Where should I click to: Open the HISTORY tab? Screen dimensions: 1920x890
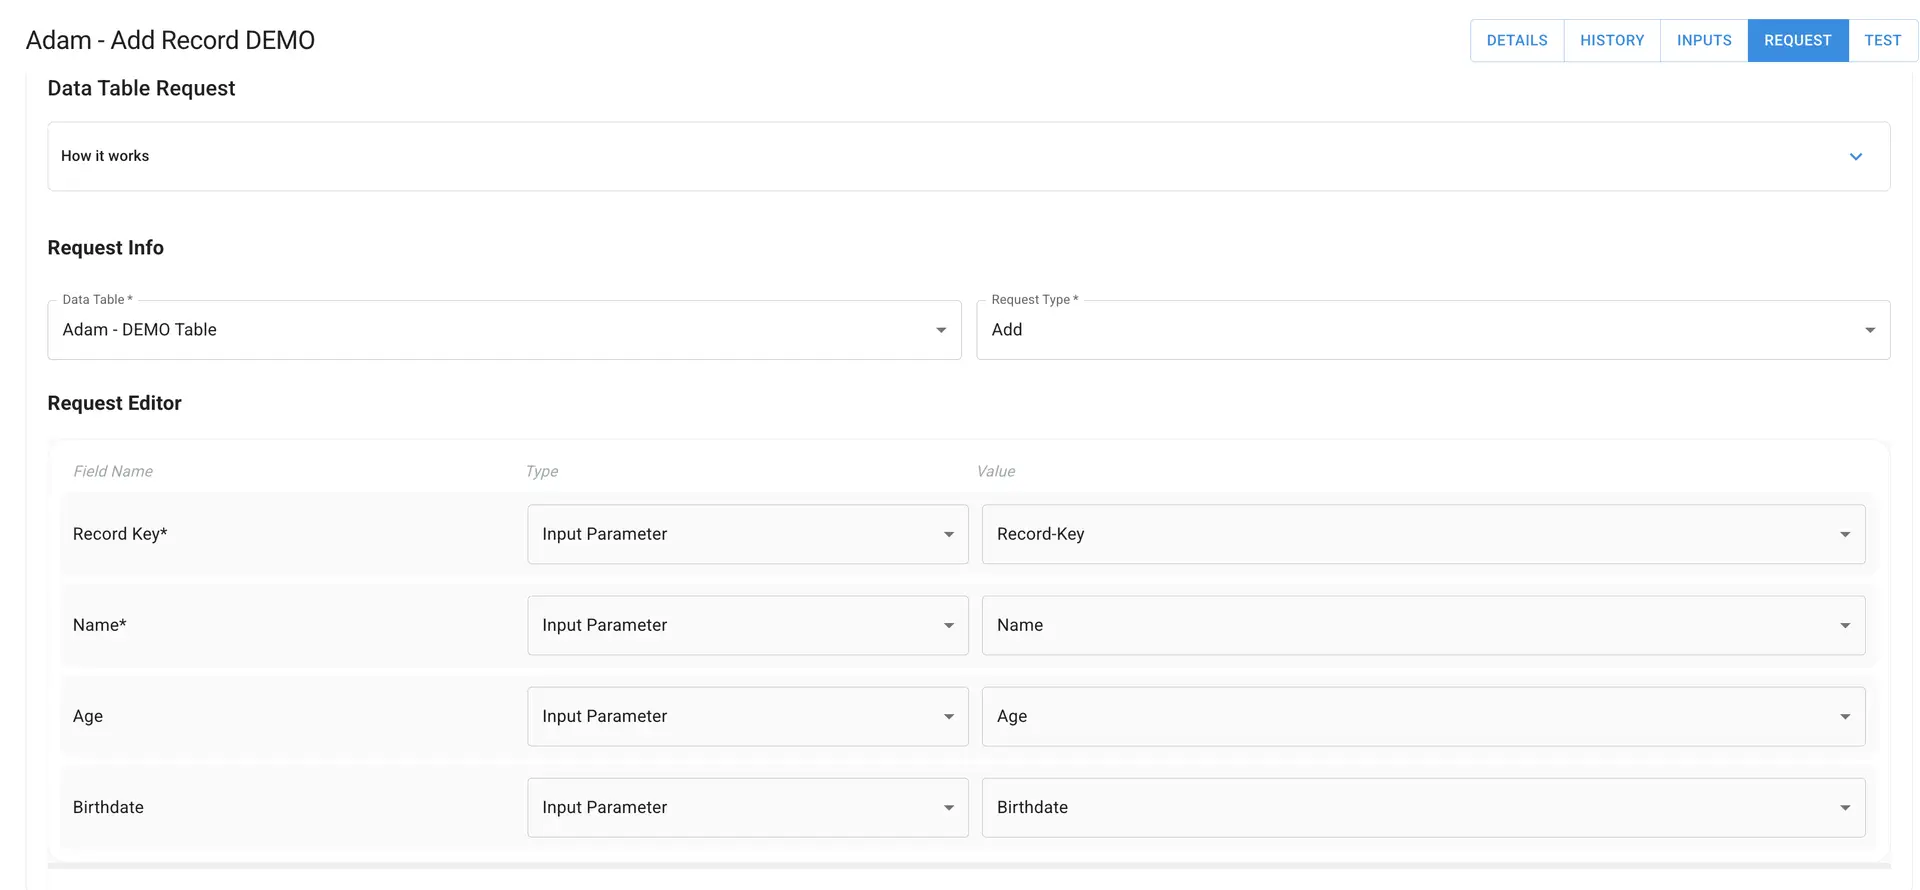click(x=1612, y=41)
